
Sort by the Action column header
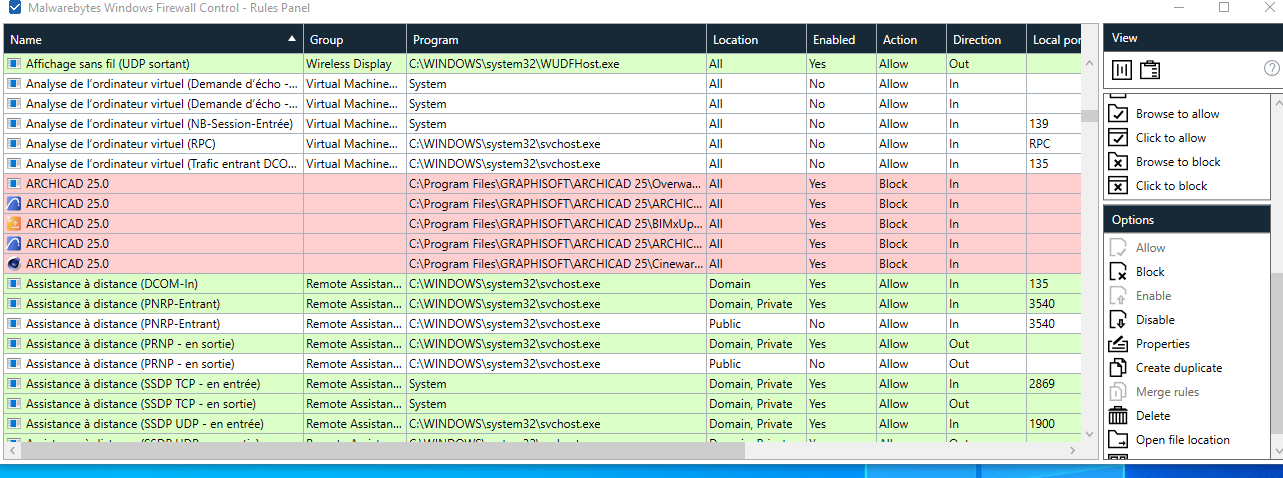pyautogui.click(x=911, y=40)
